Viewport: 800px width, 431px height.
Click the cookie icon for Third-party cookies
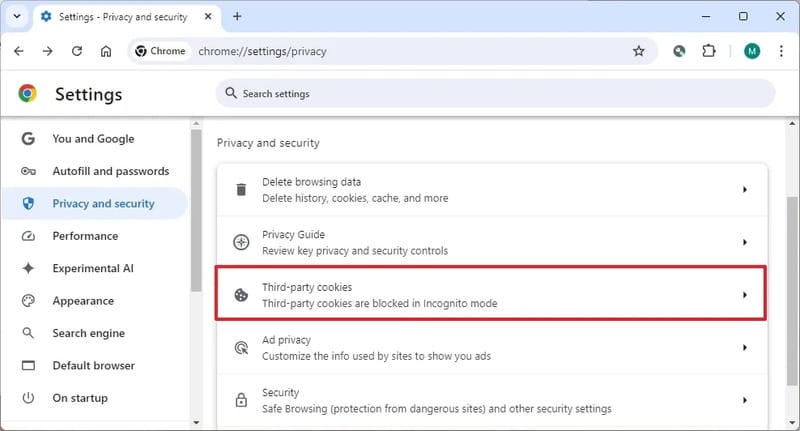pyautogui.click(x=241, y=295)
